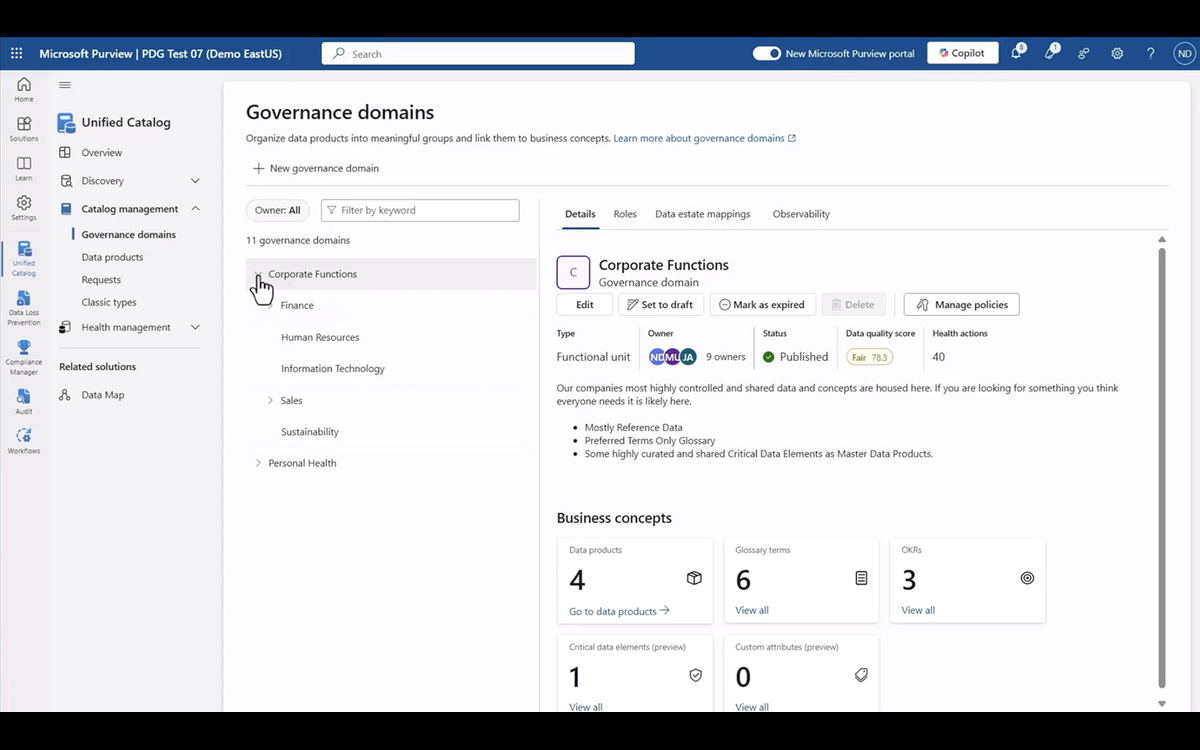Viewport: 1200px width, 750px height.
Task: Open notifications bell icon
Action: (x=1017, y=53)
